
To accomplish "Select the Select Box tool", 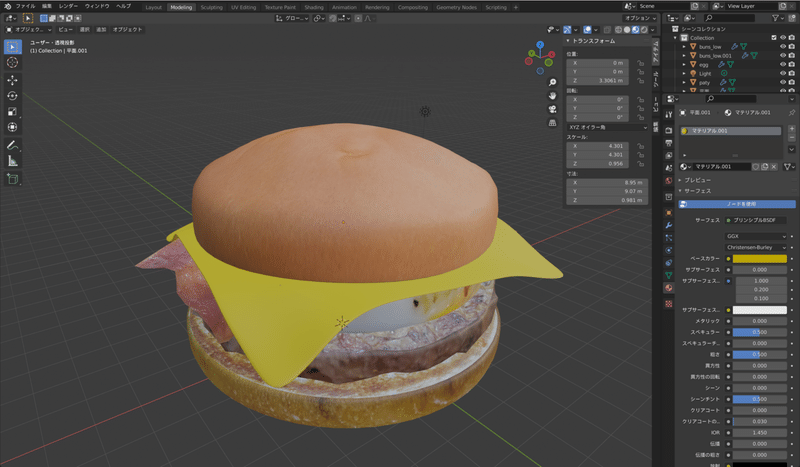I will click(13, 47).
